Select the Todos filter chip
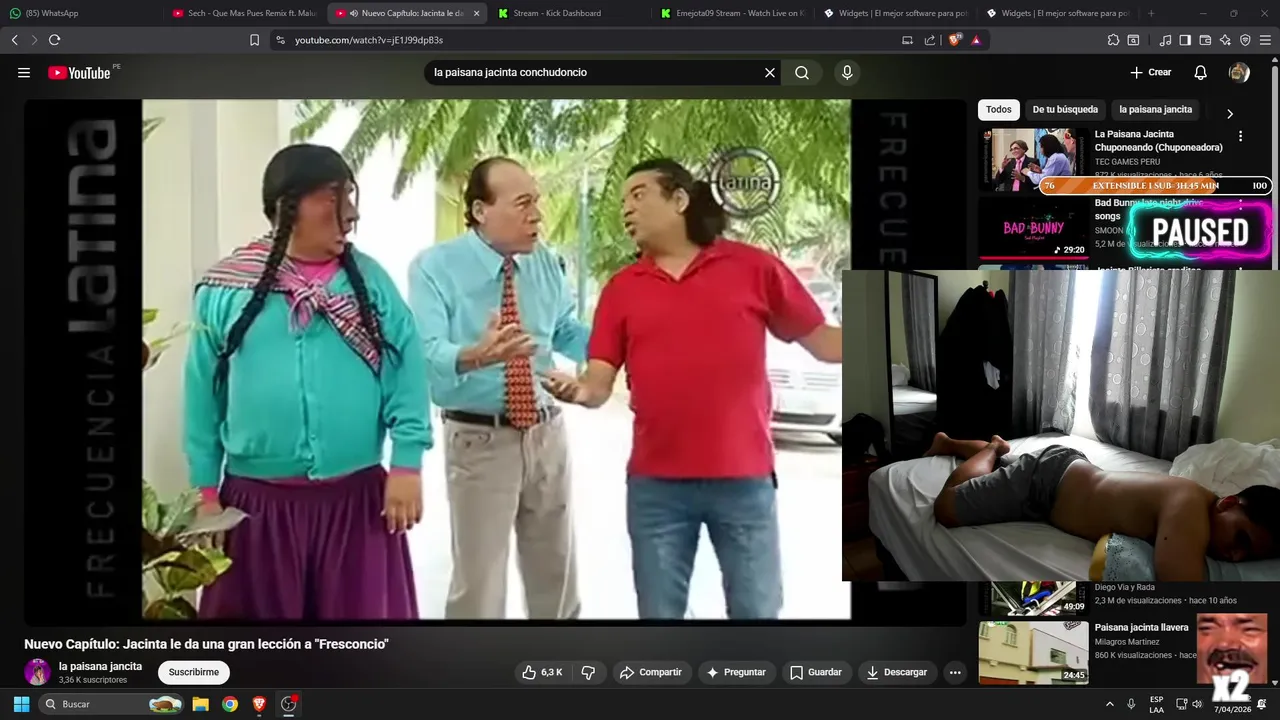This screenshot has height=720, width=1280. pos(998,109)
